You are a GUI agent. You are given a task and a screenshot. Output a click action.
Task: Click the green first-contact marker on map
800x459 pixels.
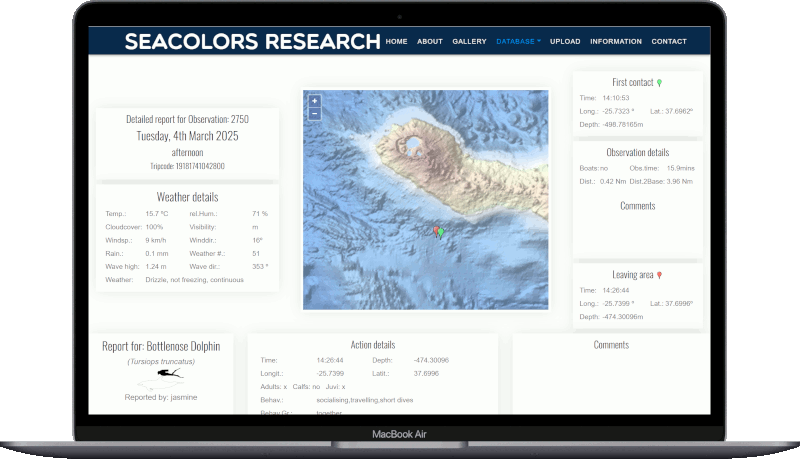coord(441,233)
